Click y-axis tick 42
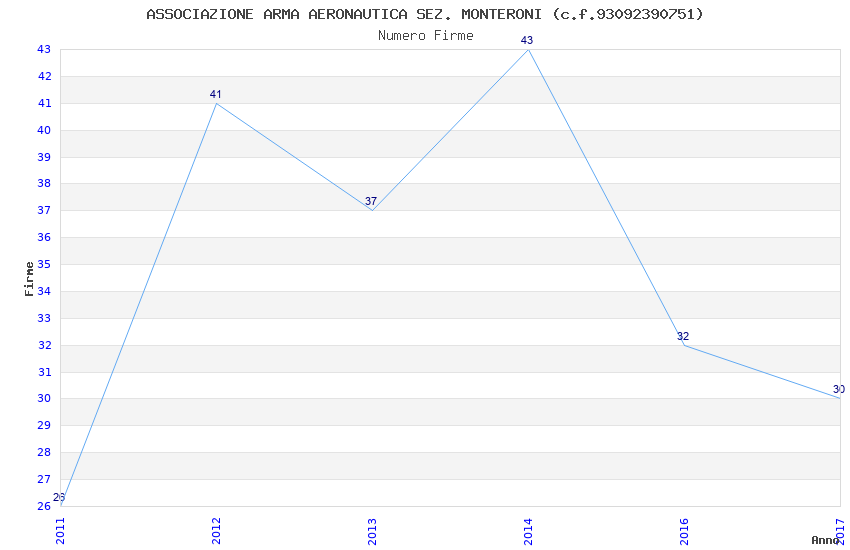 coord(44,76)
